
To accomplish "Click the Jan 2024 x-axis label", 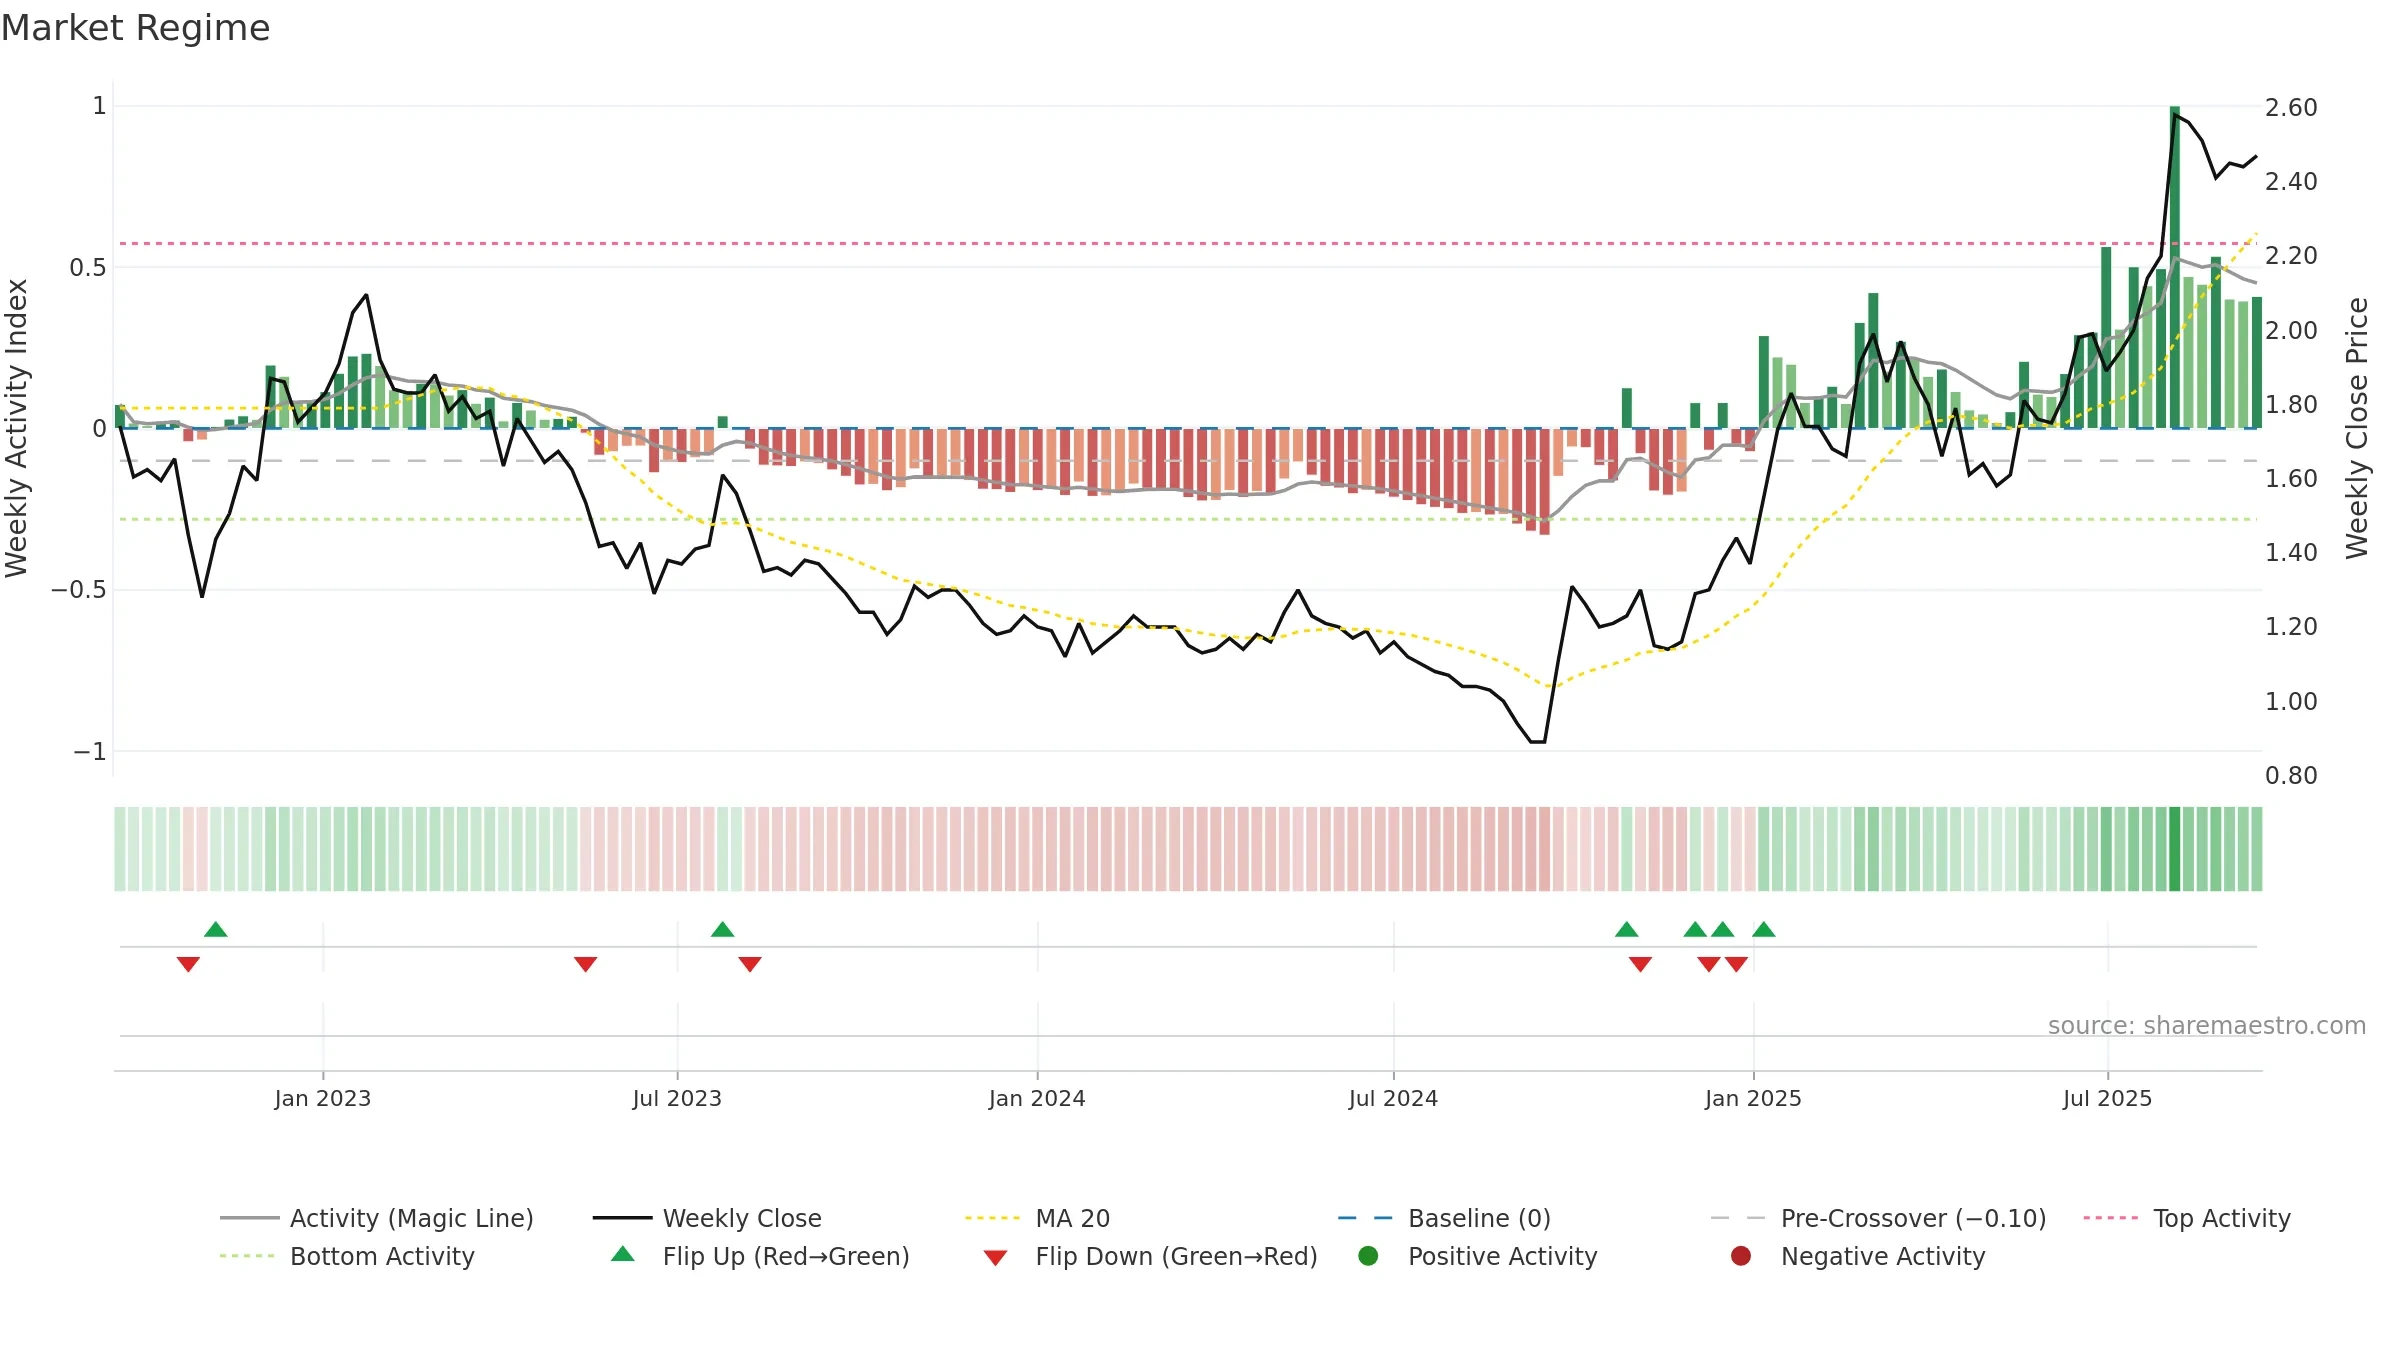I will (1037, 1098).
